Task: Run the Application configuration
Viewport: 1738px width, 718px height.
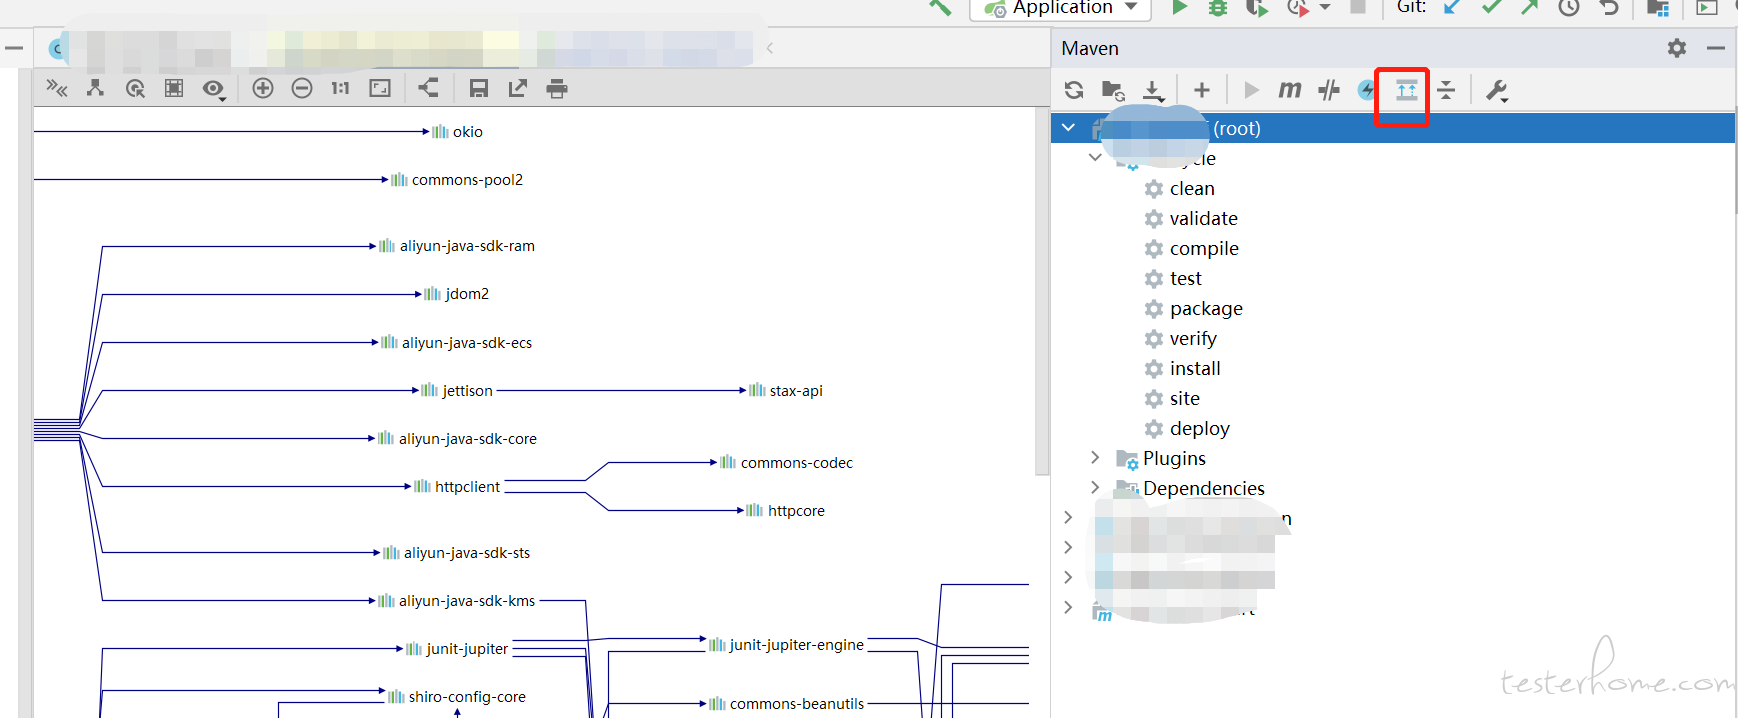Action: click(1180, 7)
